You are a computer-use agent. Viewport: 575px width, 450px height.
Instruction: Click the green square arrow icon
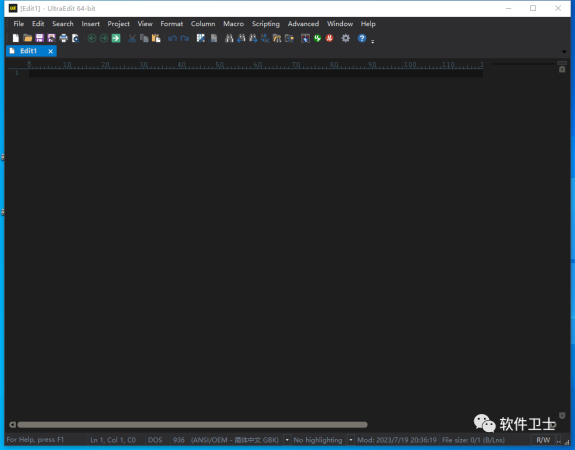tap(116, 38)
